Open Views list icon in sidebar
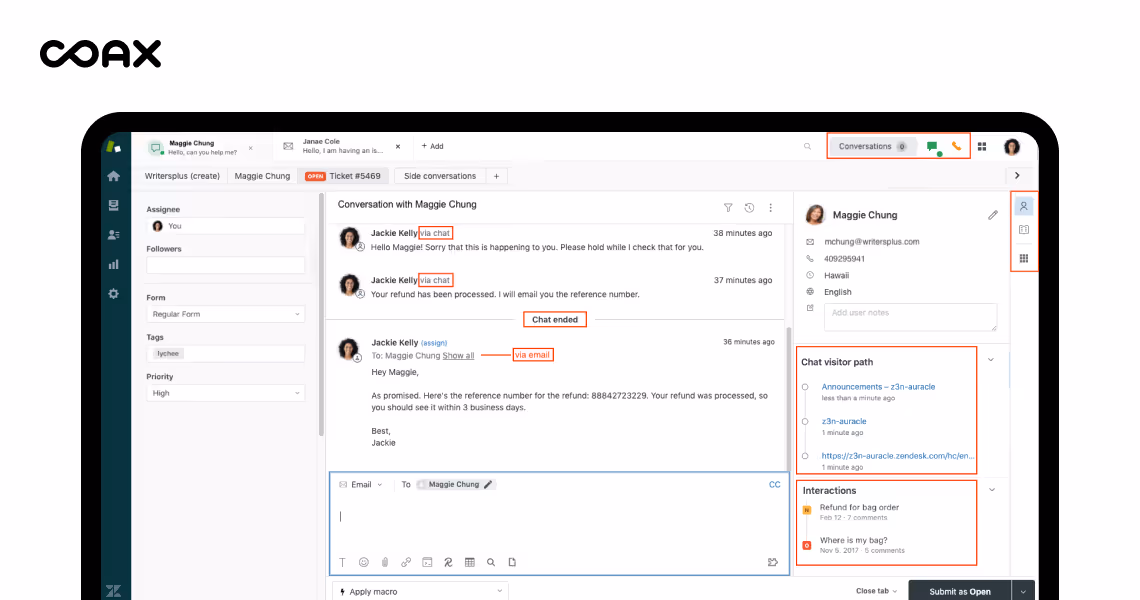 click(113, 206)
